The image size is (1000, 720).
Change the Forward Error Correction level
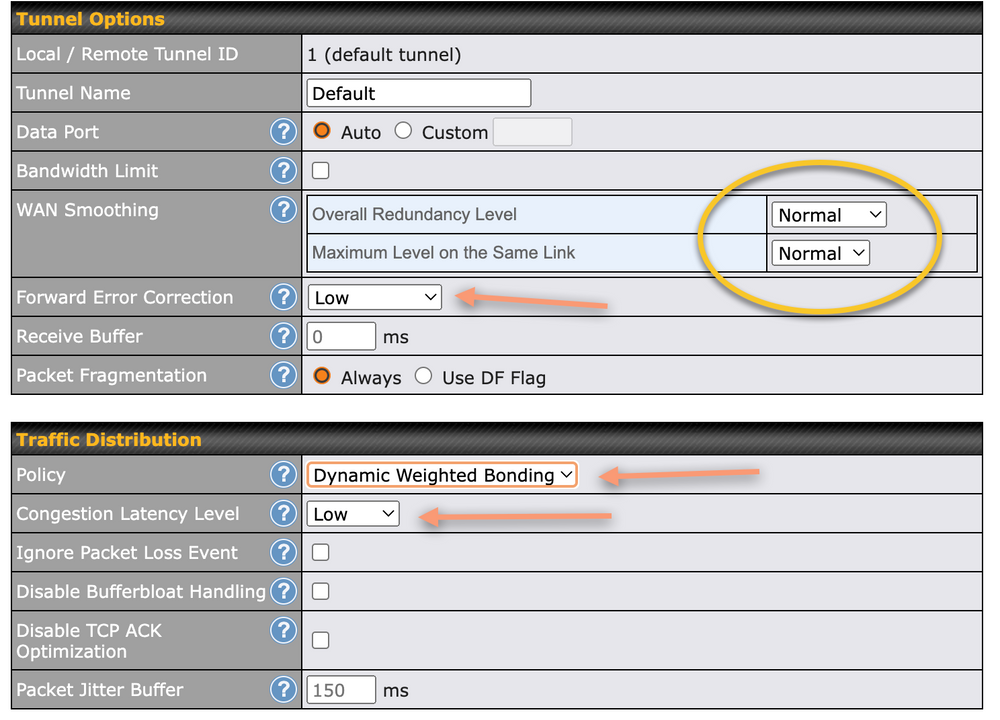(x=374, y=297)
